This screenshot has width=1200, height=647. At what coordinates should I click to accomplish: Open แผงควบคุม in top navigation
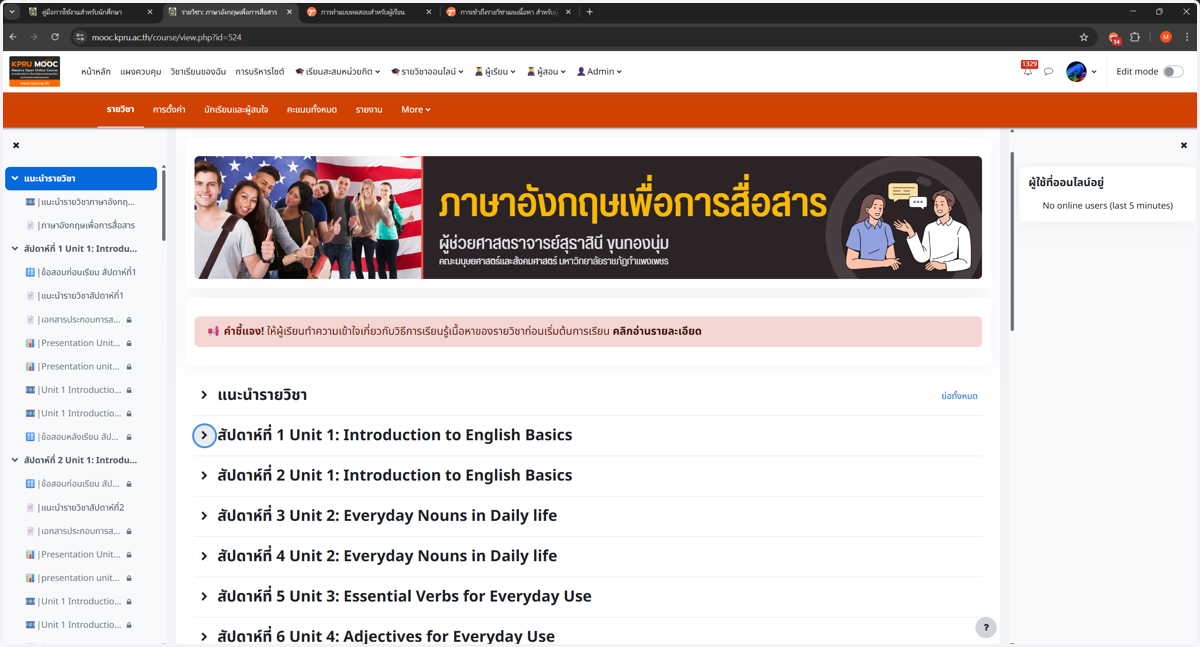(141, 72)
